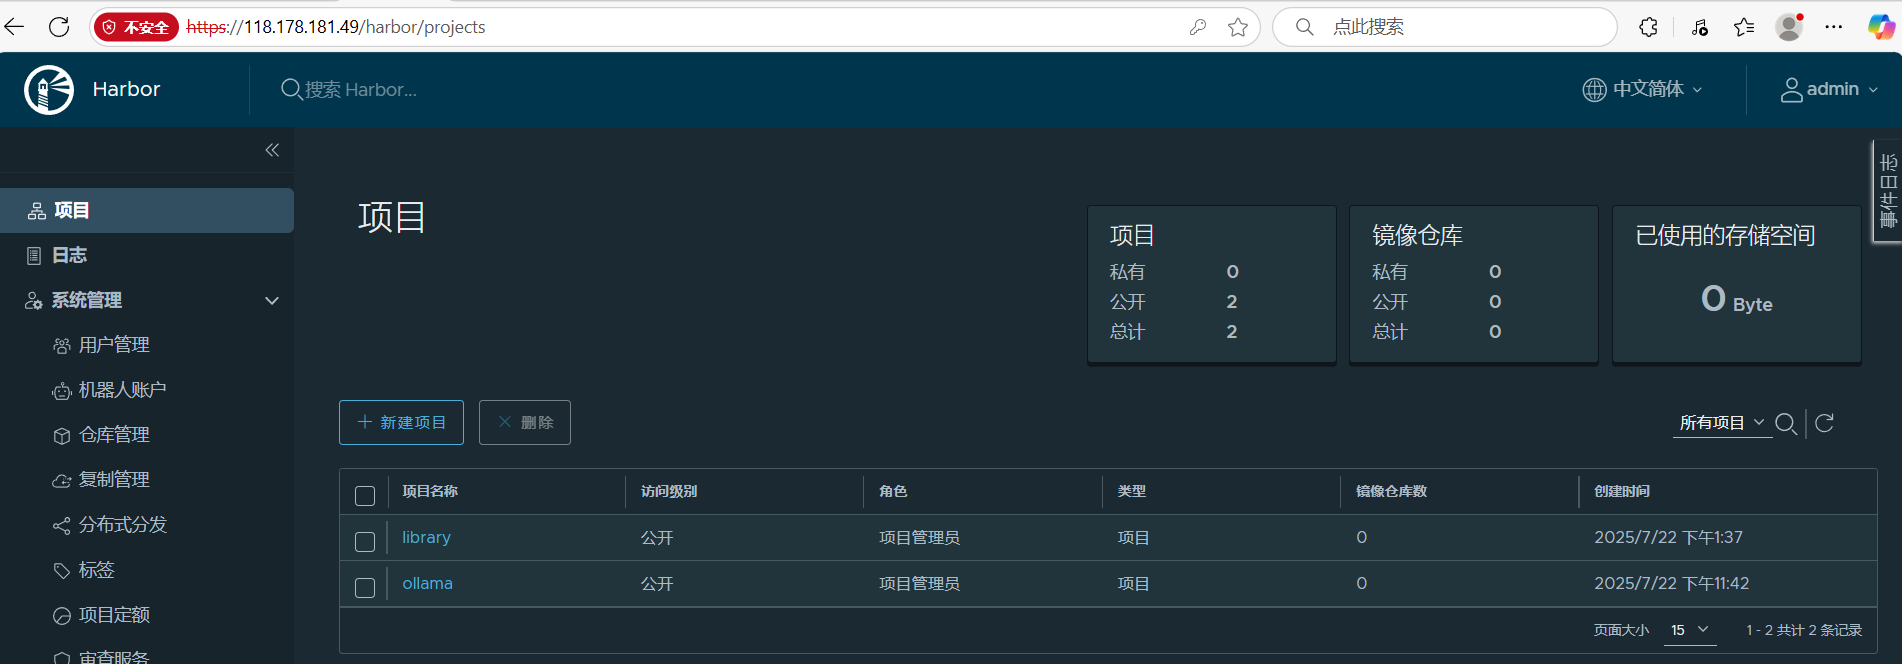The width and height of the screenshot is (1902, 664).
Task: Sort by 创建时间 column header
Action: [1622, 491]
